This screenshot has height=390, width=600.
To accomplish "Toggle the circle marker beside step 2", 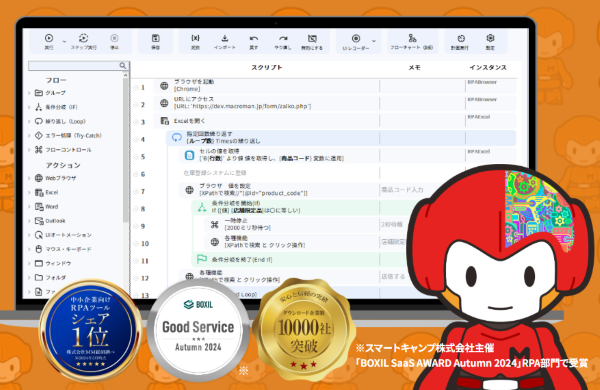I will 136,104.
